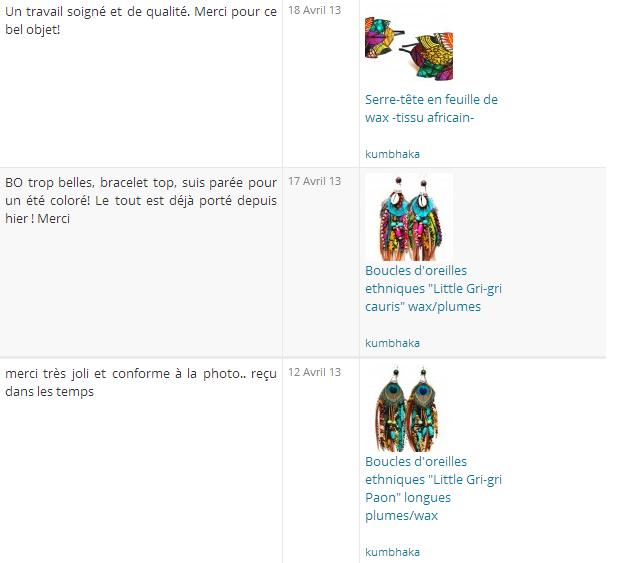The image size is (640, 563).
Task: Visit kumbhaka shop under the cauris earrings
Action: tap(392, 343)
